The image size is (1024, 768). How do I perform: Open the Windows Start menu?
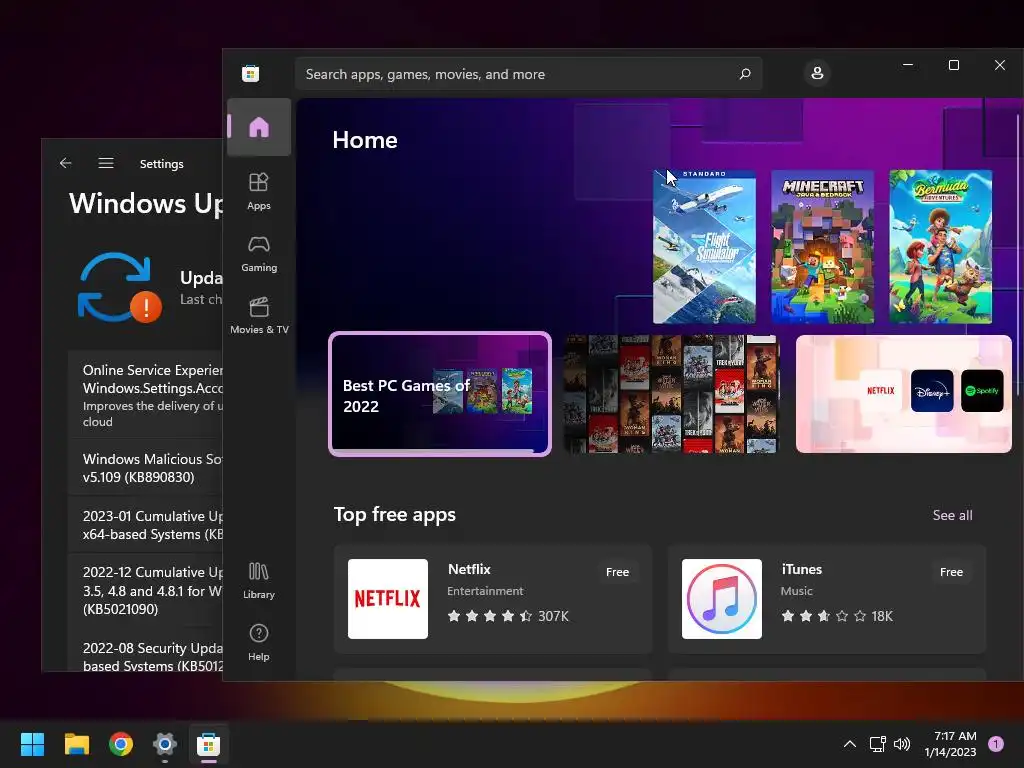click(x=32, y=744)
